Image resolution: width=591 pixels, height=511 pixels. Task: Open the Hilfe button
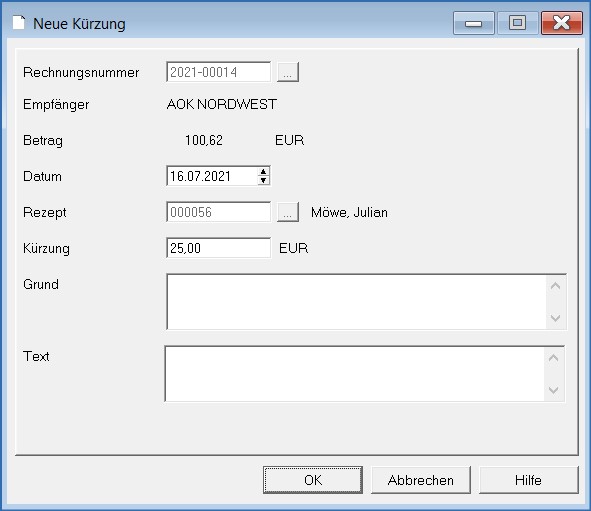[x=528, y=480]
